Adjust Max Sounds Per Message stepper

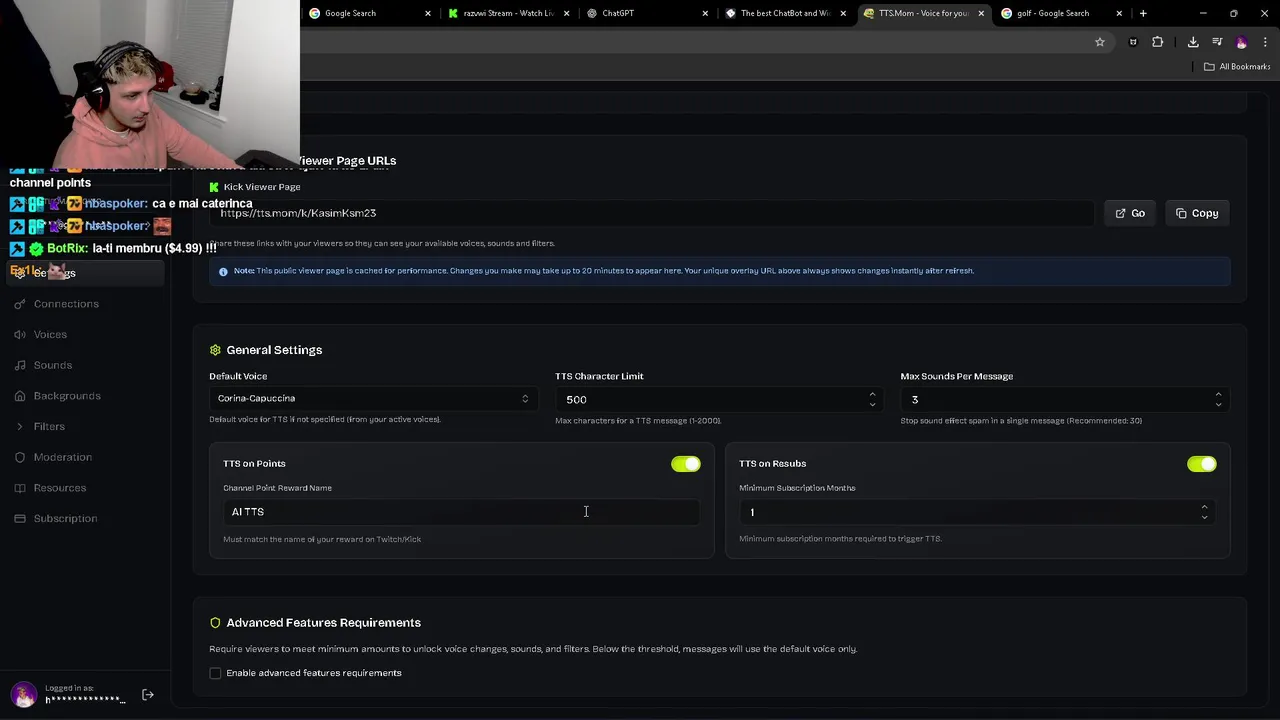click(1218, 399)
